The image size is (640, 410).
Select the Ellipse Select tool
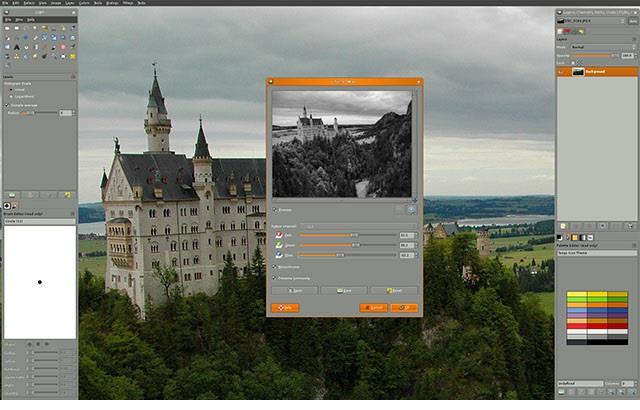[x=17, y=28]
